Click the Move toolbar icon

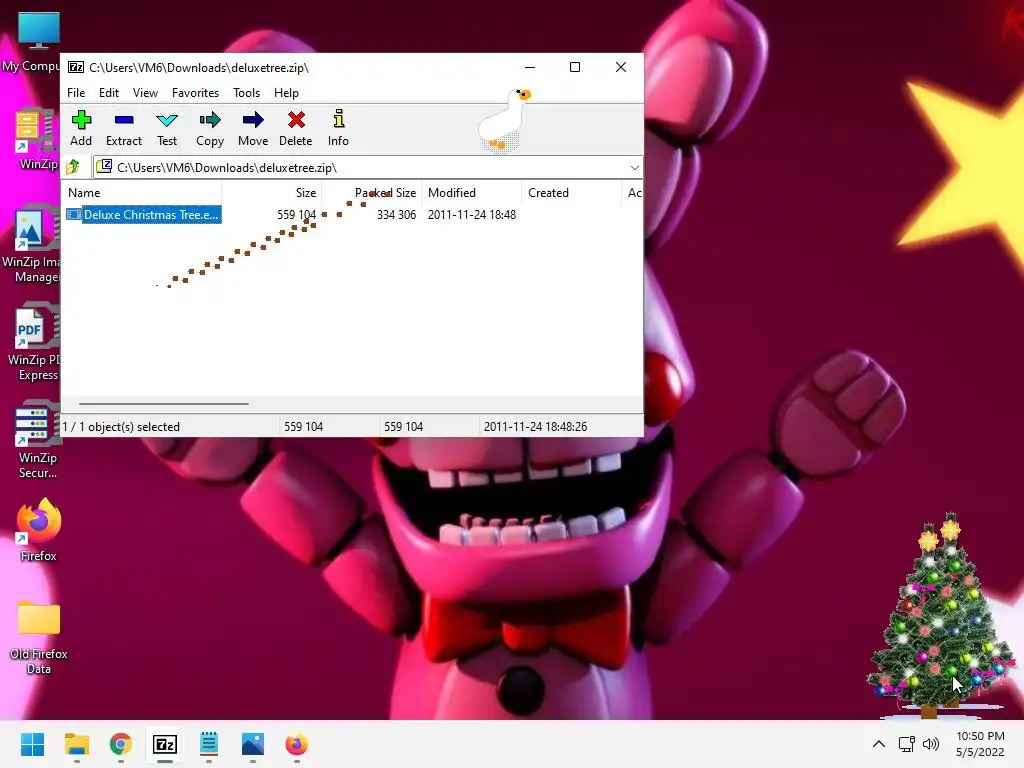[x=253, y=128]
